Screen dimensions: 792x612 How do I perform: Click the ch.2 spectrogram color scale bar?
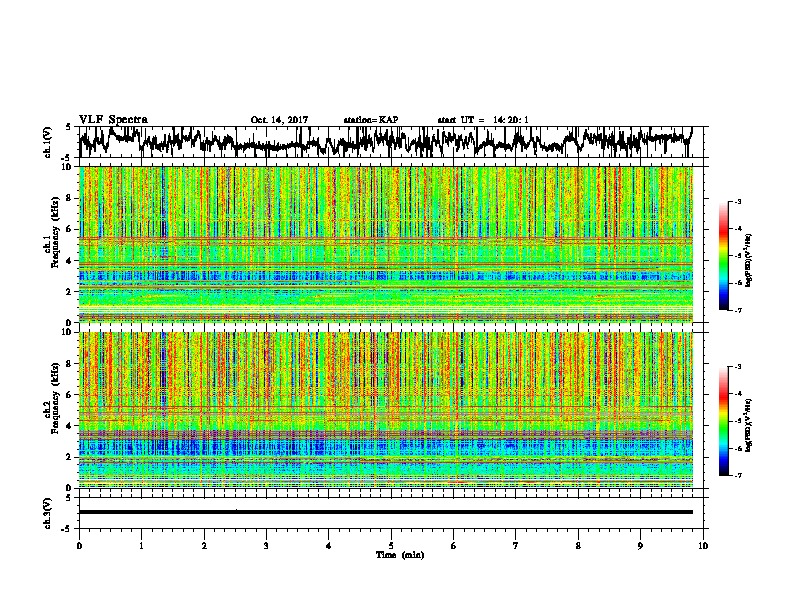[x=724, y=421]
